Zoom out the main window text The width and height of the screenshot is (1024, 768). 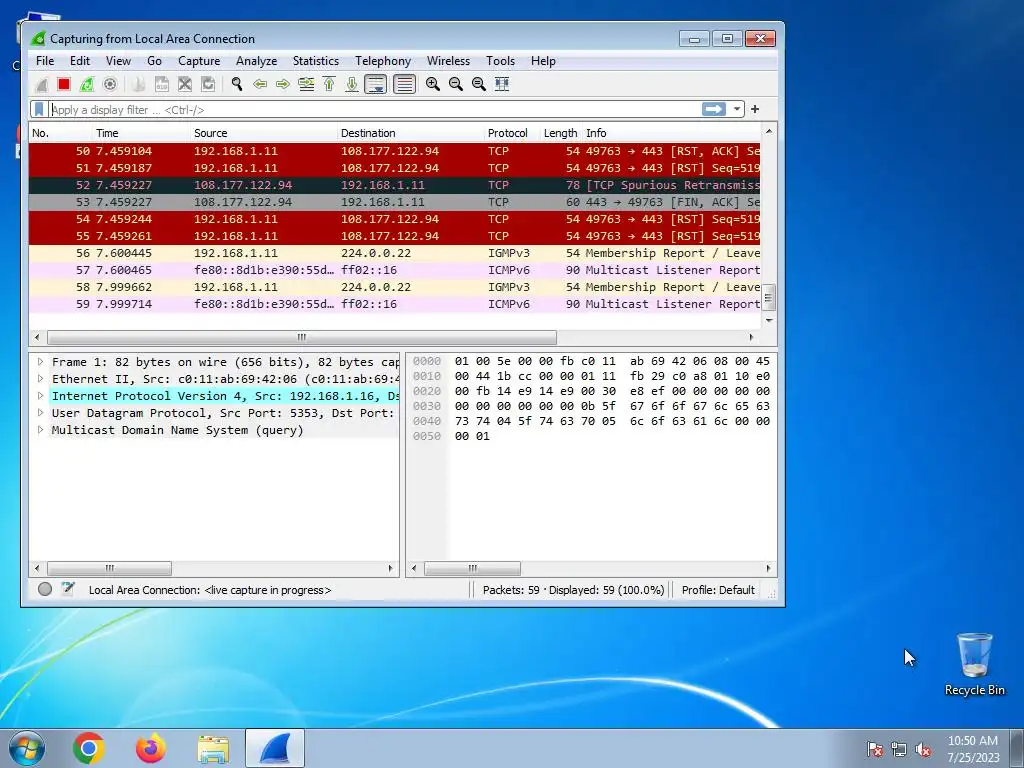point(456,84)
